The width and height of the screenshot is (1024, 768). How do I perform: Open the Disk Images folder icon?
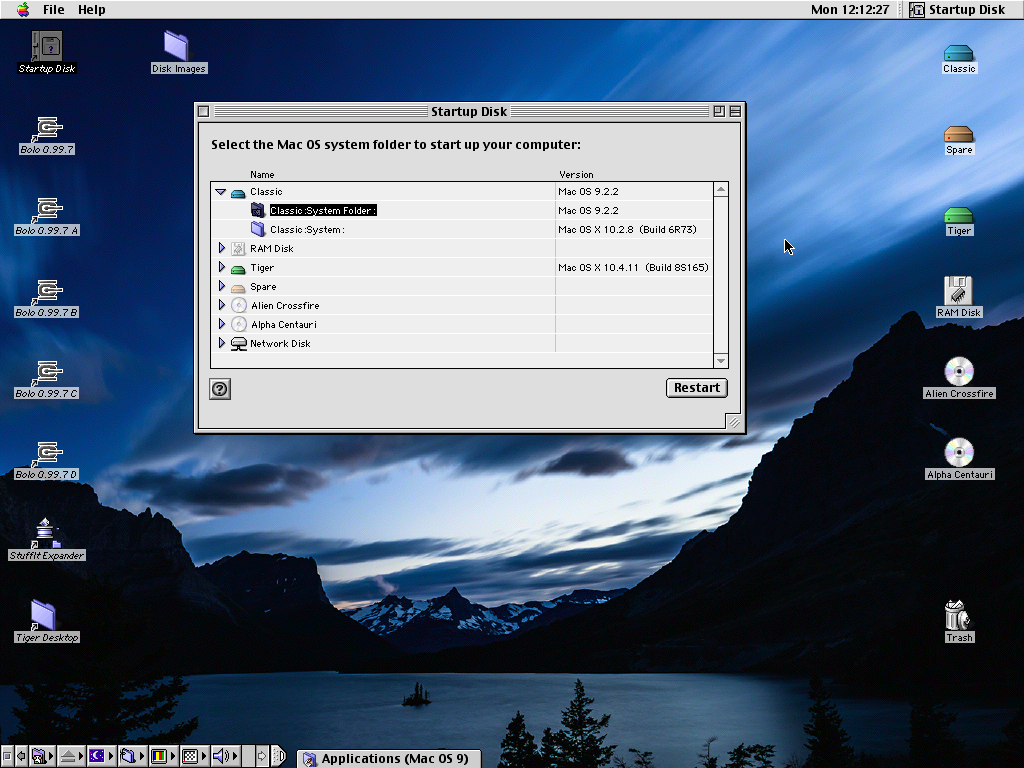[x=177, y=46]
